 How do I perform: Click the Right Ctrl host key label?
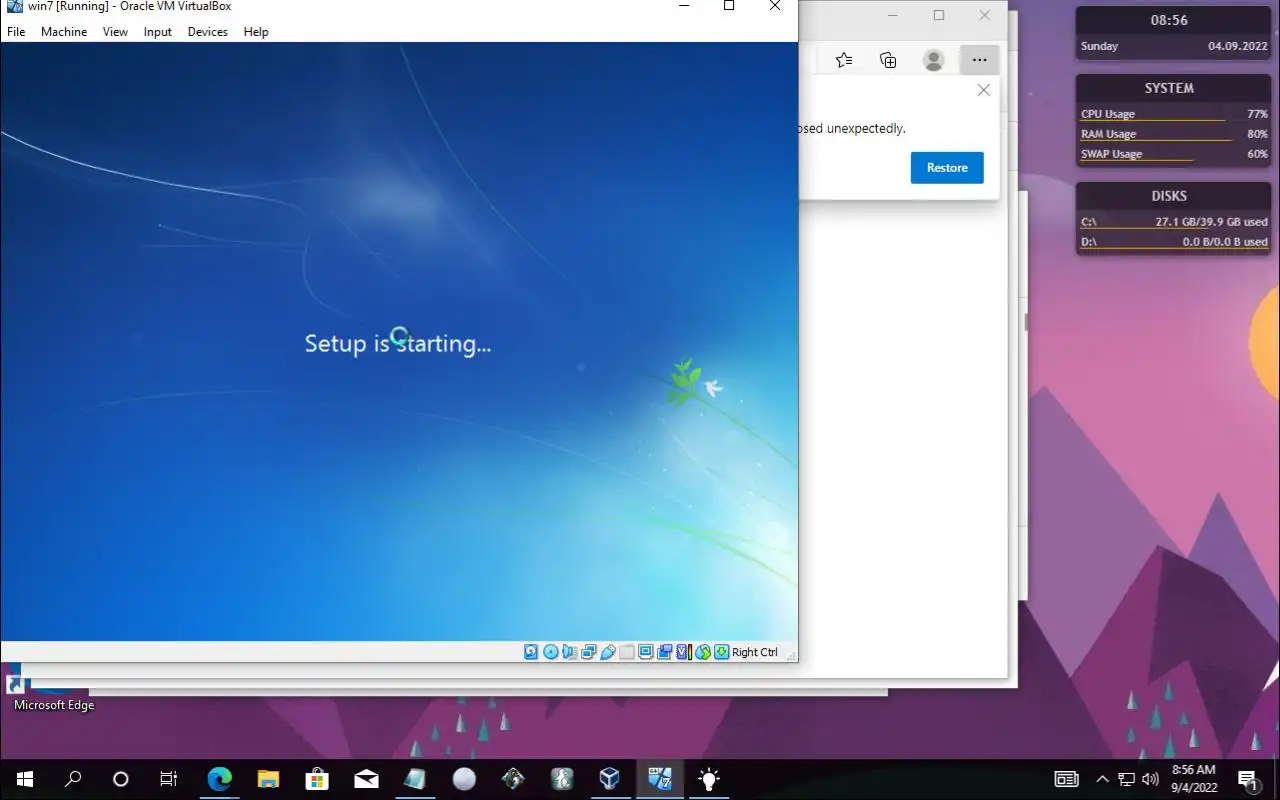click(x=754, y=652)
